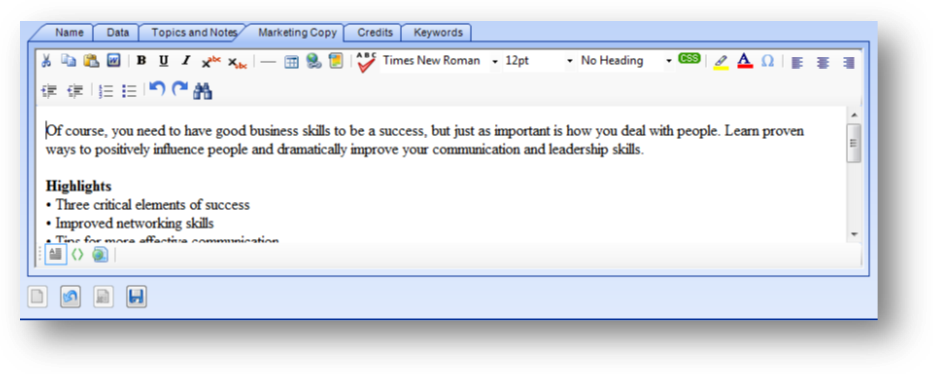This screenshot has width=933, height=374.
Task: Toggle Italic formatting
Action: (x=186, y=61)
